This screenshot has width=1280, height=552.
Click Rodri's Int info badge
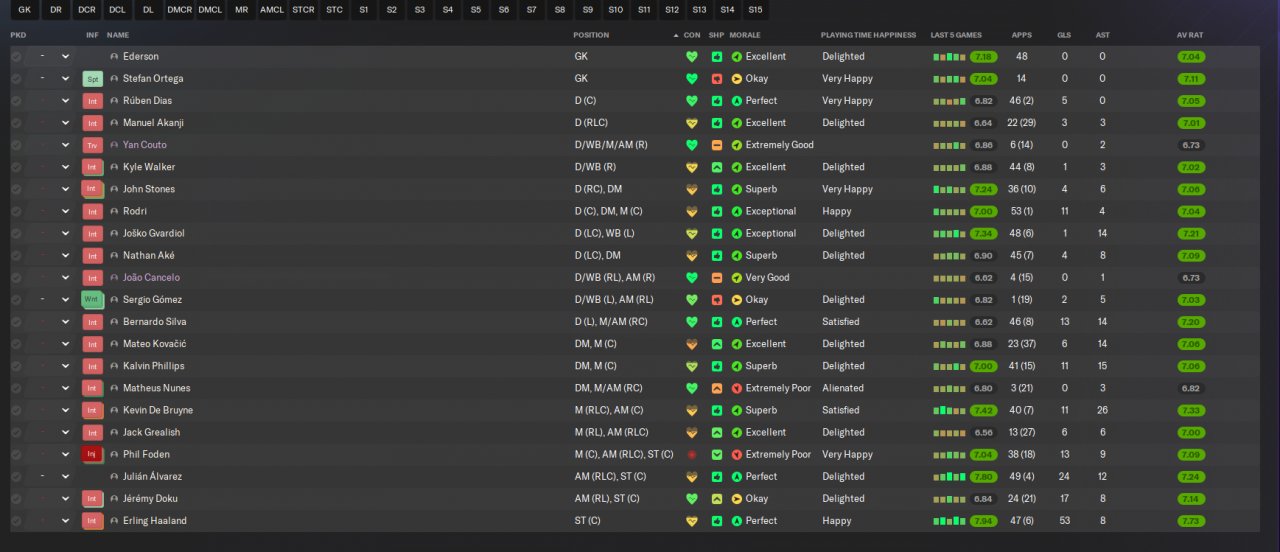[x=93, y=211]
